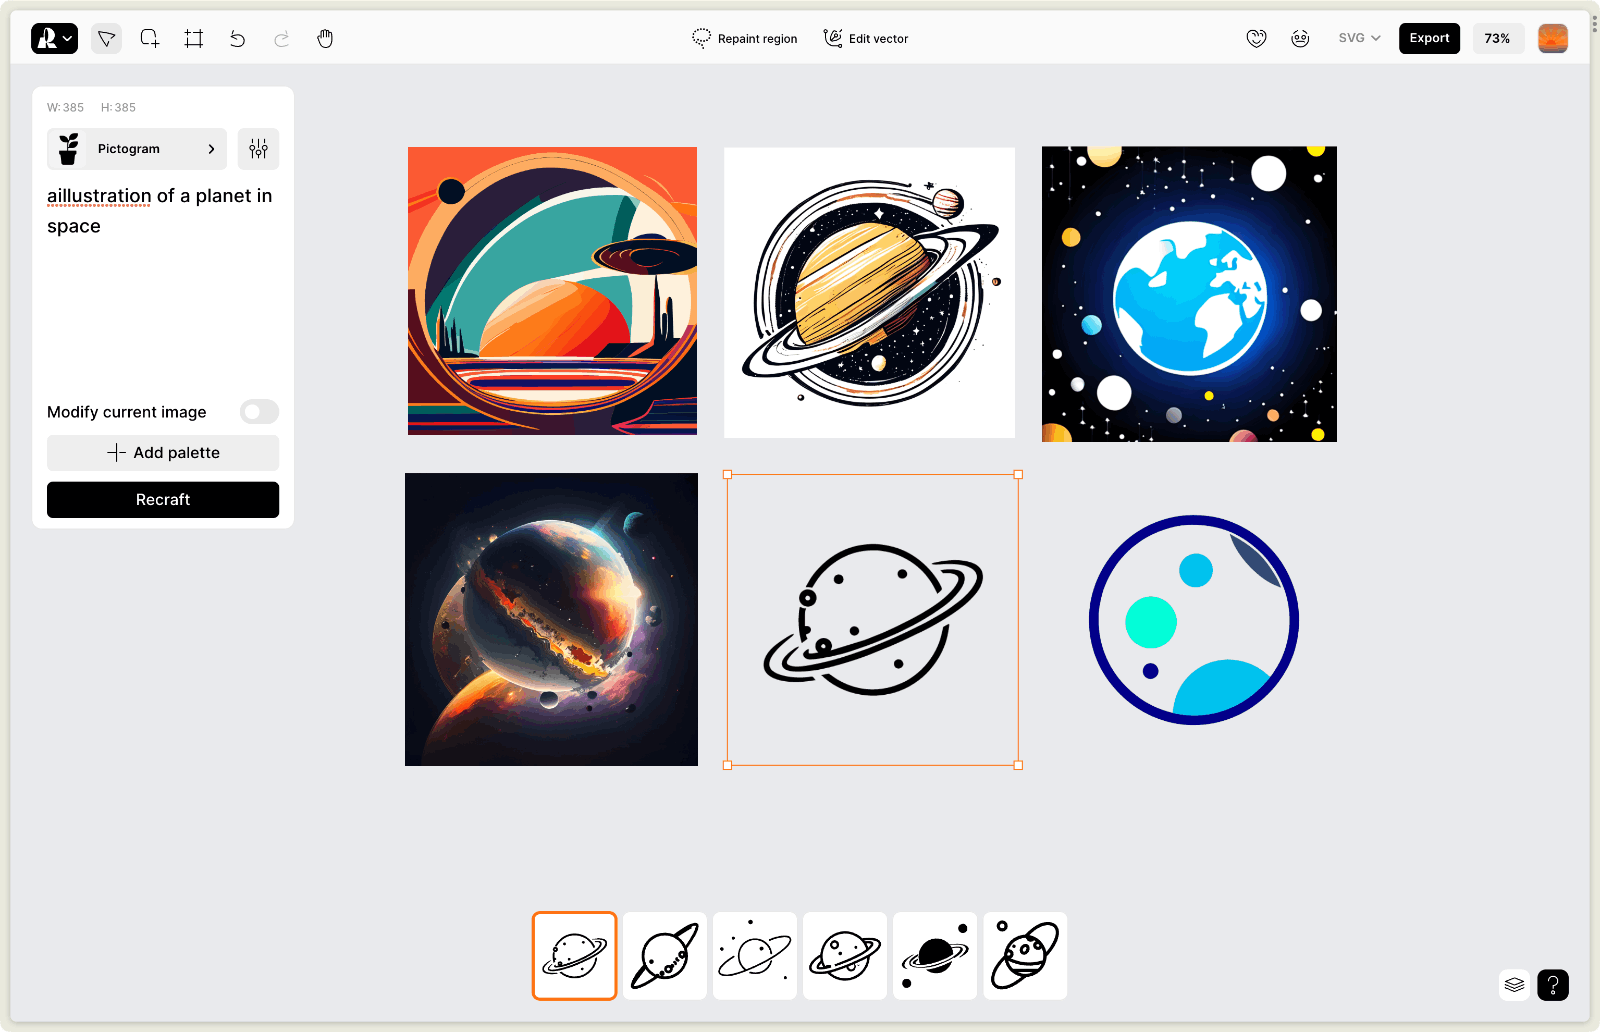Select the lasso add-shape tool

(x=150, y=38)
